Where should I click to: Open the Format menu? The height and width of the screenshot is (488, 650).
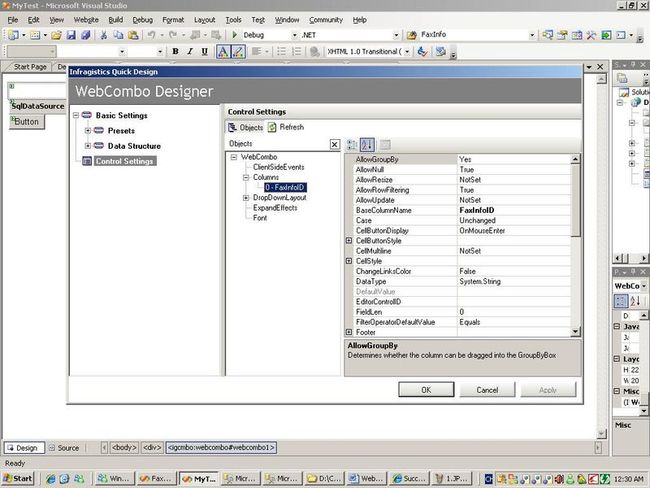click(173, 20)
